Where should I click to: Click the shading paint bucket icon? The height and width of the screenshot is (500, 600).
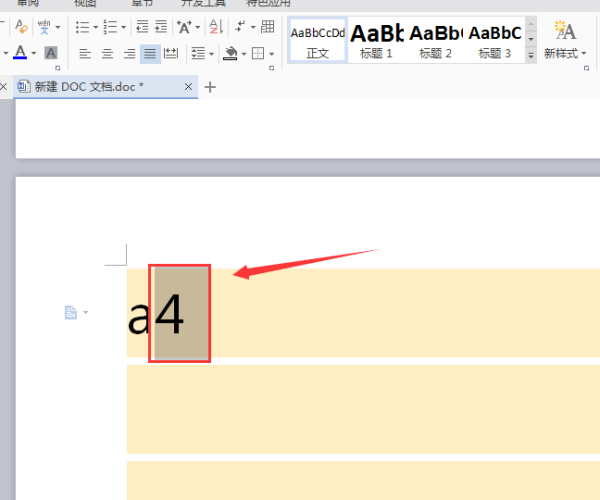pyautogui.click(x=230, y=53)
